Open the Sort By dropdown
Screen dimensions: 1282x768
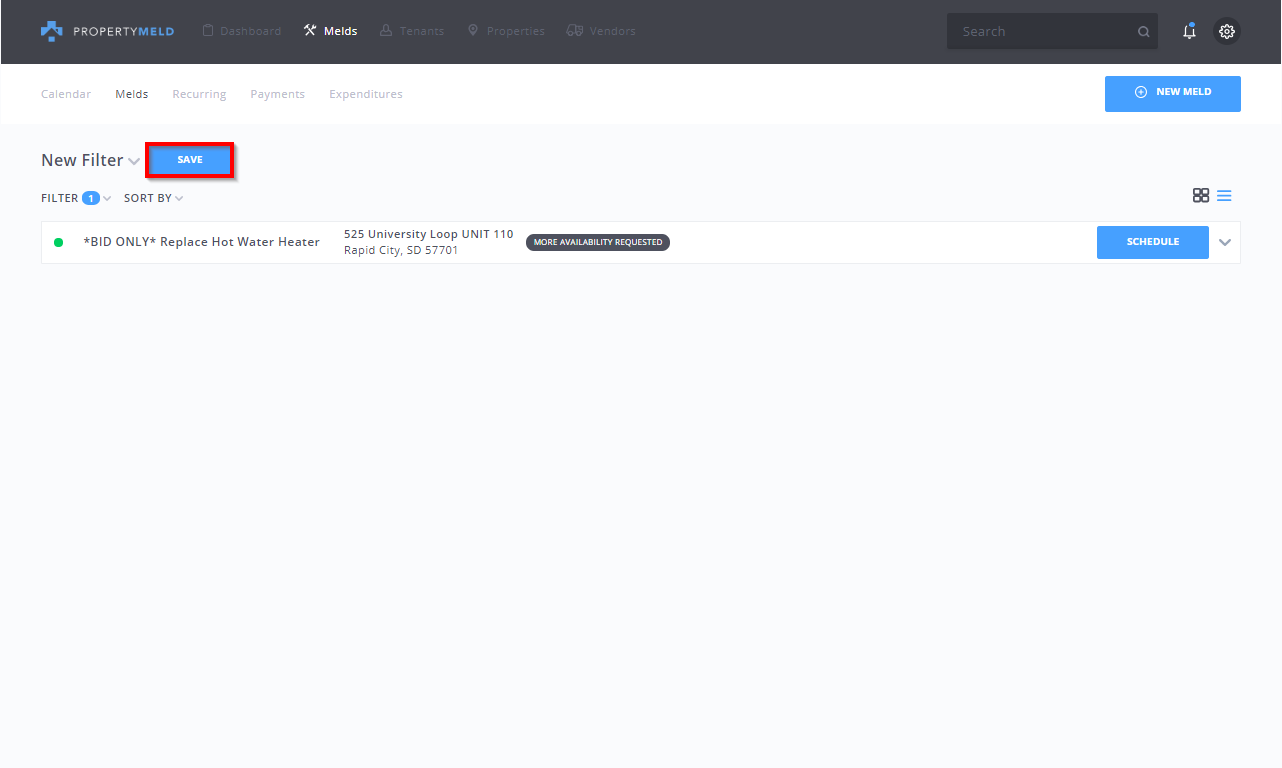153,198
